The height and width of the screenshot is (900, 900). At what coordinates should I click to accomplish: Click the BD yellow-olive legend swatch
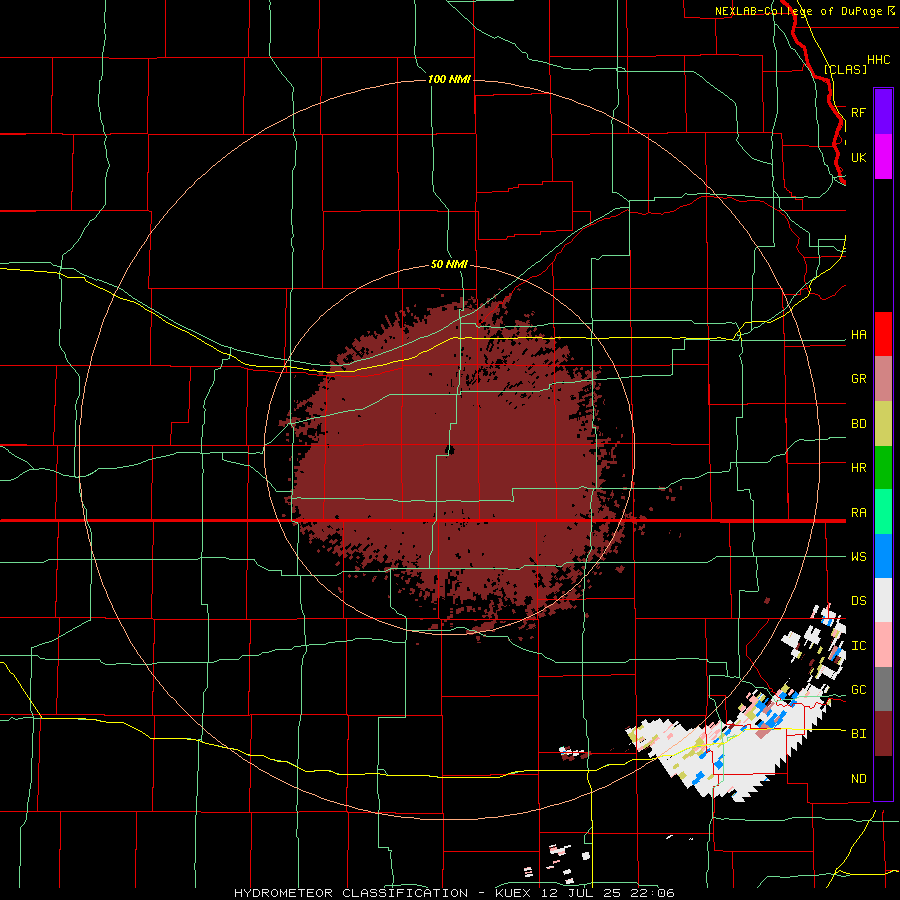click(x=883, y=424)
